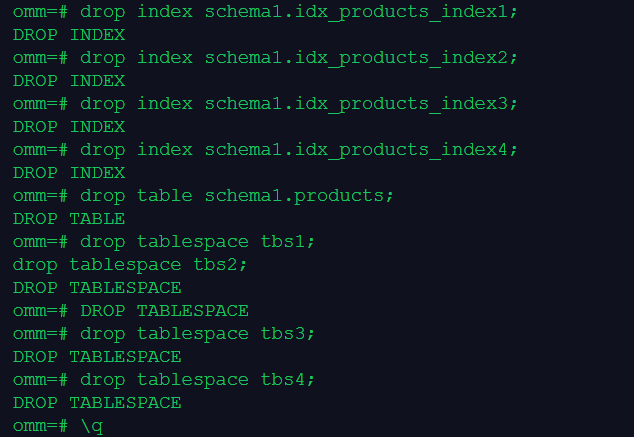Click the word 'table' in the drop table command
The height and width of the screenshot is (437, 634).
coord(165,196)
